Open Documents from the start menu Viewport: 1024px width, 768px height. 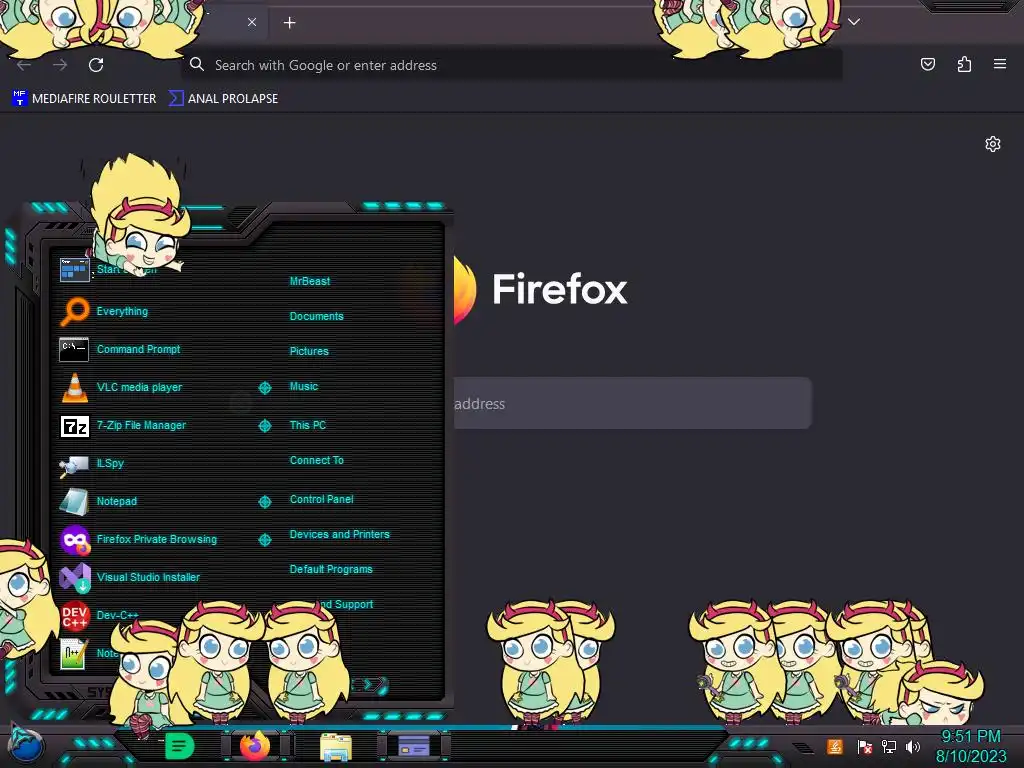[x=316, y=316]
